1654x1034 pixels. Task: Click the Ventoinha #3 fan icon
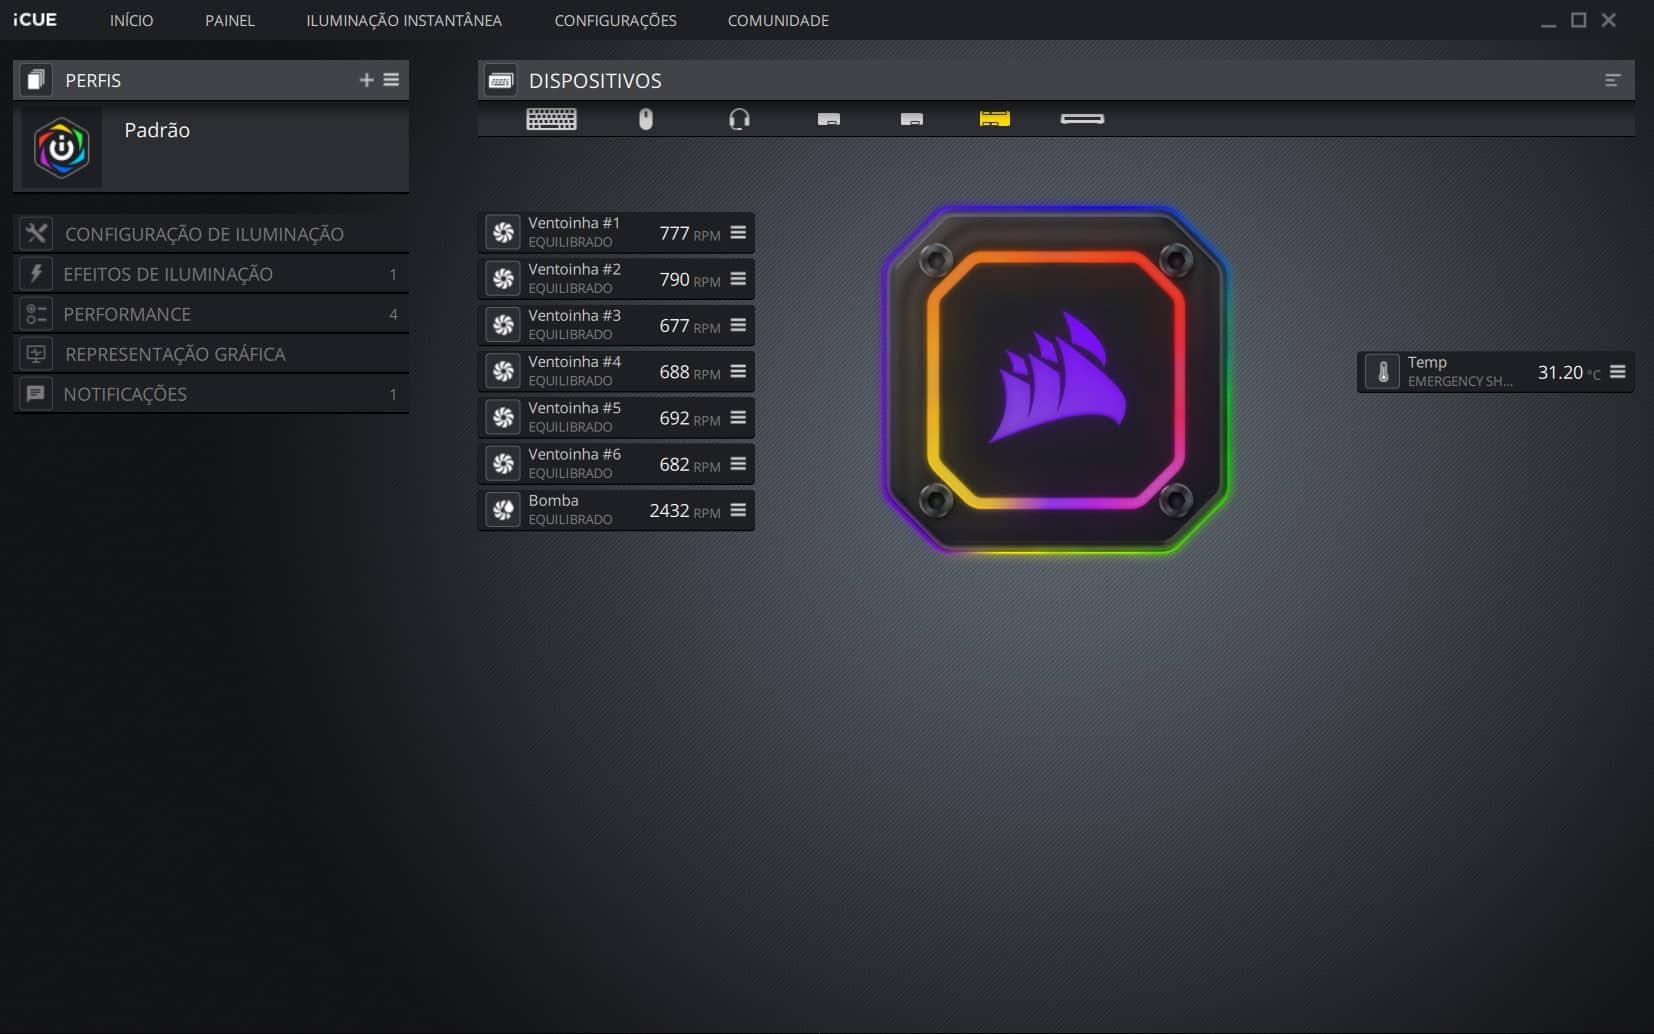click(503, 325)
